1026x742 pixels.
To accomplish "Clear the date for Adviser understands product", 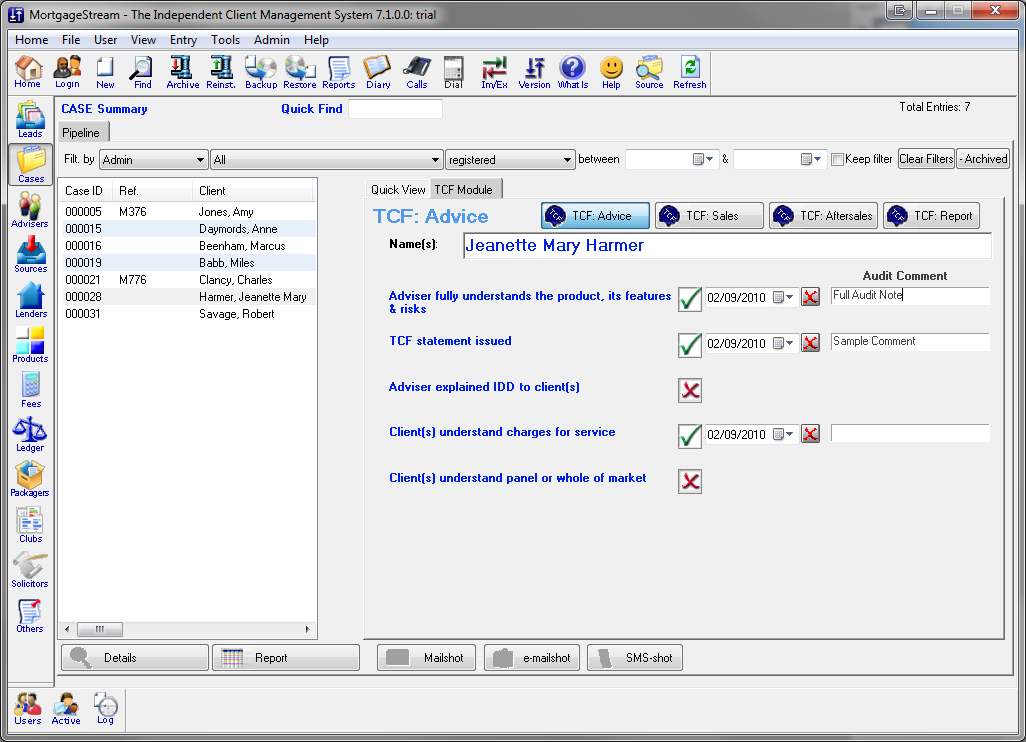I will [811, 297].
